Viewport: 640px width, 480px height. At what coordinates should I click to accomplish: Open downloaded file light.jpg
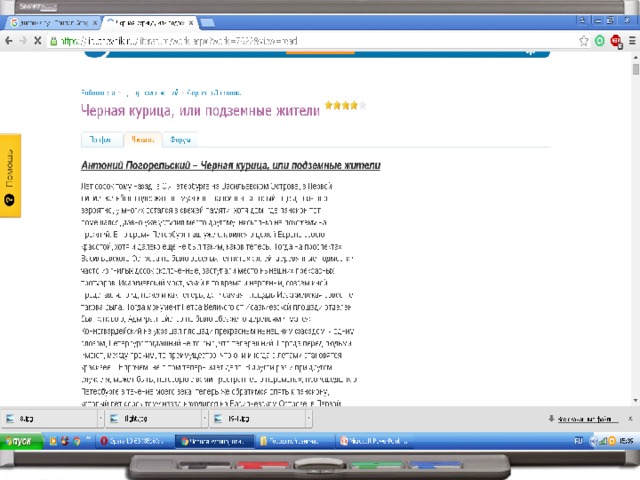(x=154, y=419)
